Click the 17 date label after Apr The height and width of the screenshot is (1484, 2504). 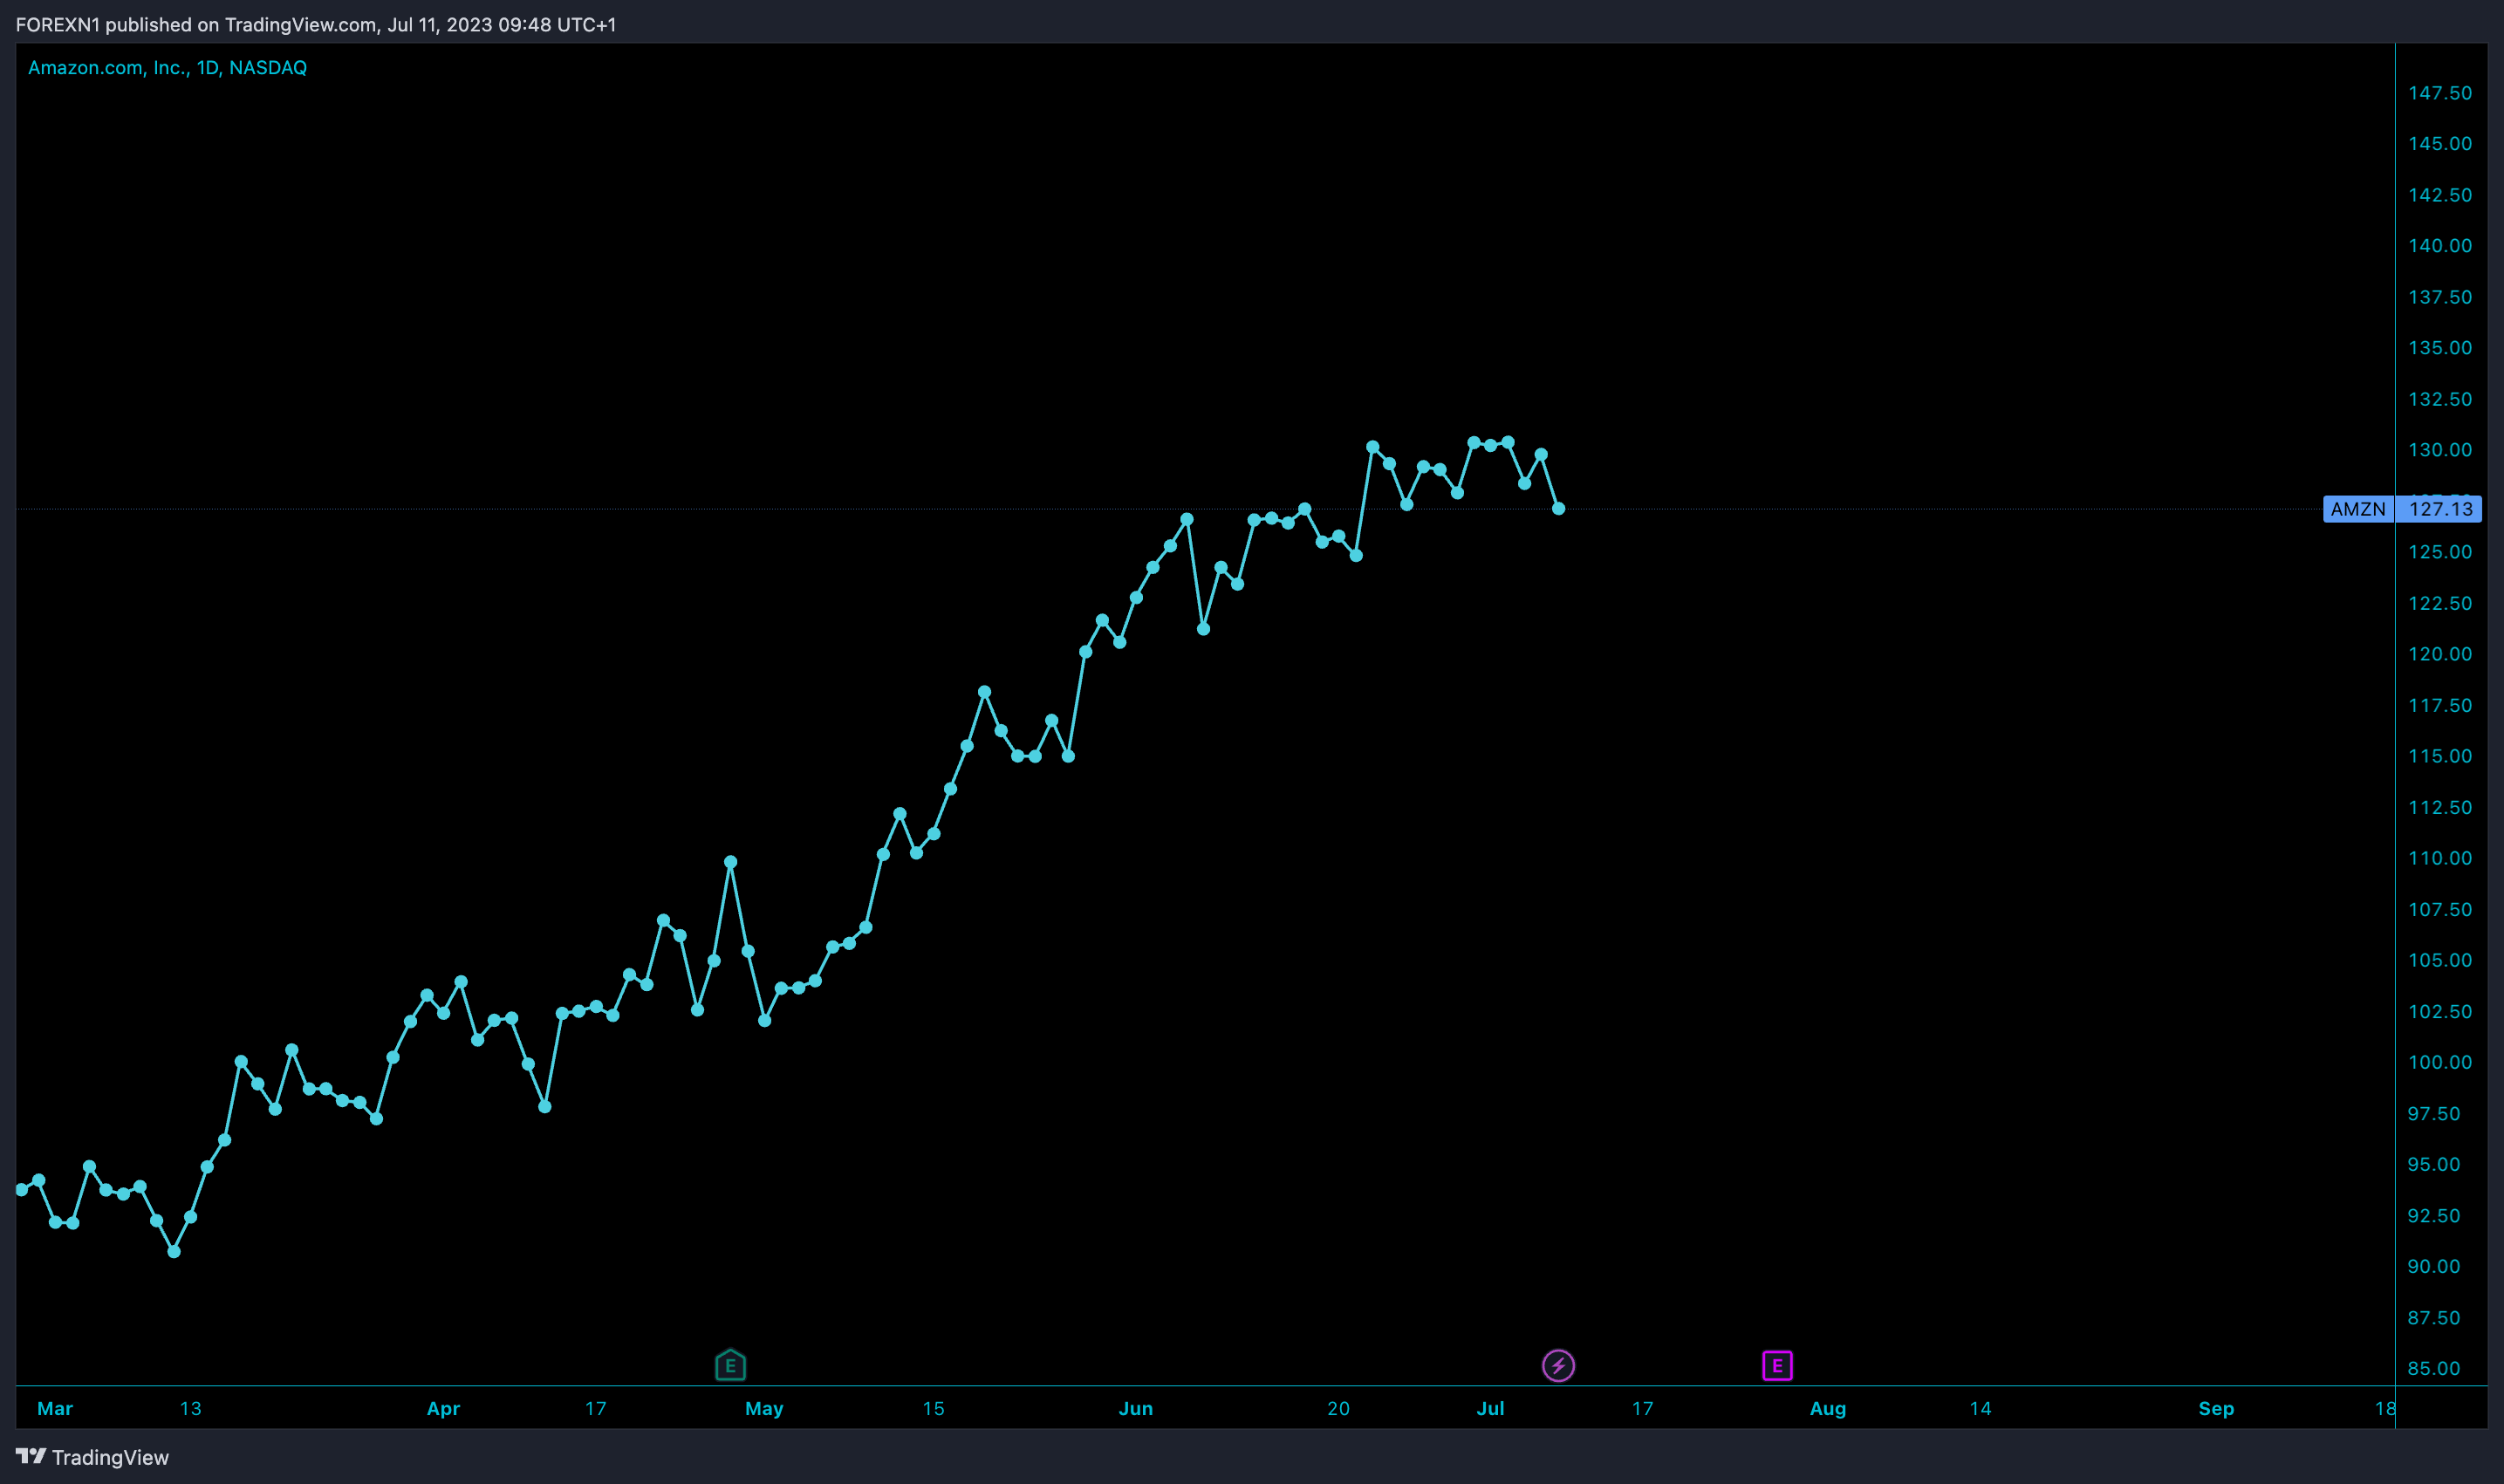(x=595, y=1409)
